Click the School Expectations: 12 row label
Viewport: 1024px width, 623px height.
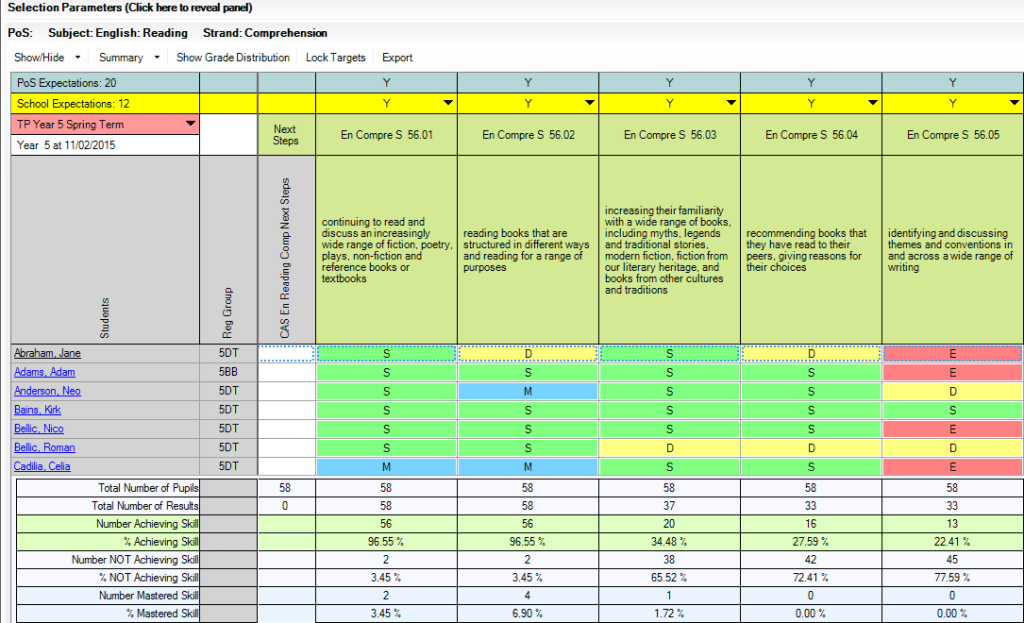click(x=105, y=104)
